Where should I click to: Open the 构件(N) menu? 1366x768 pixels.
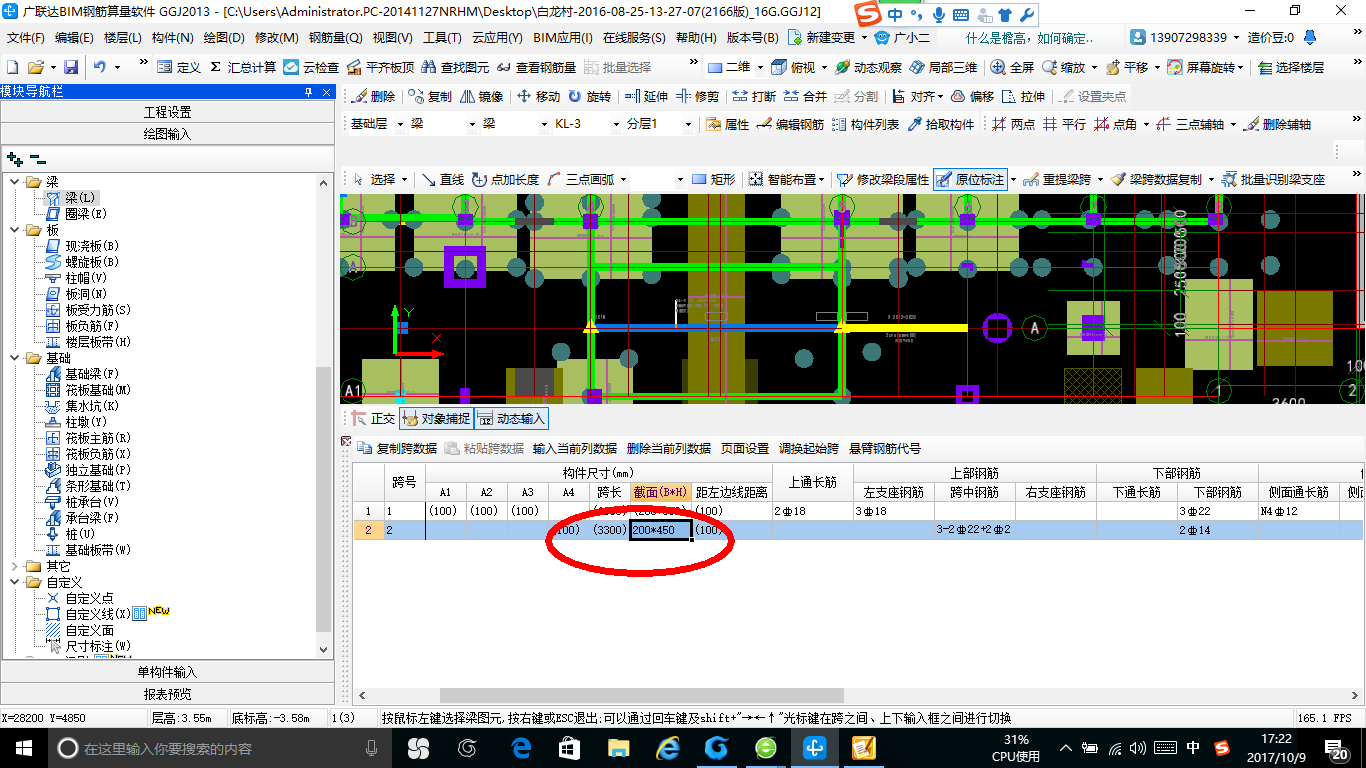click(x=173, y=38)
